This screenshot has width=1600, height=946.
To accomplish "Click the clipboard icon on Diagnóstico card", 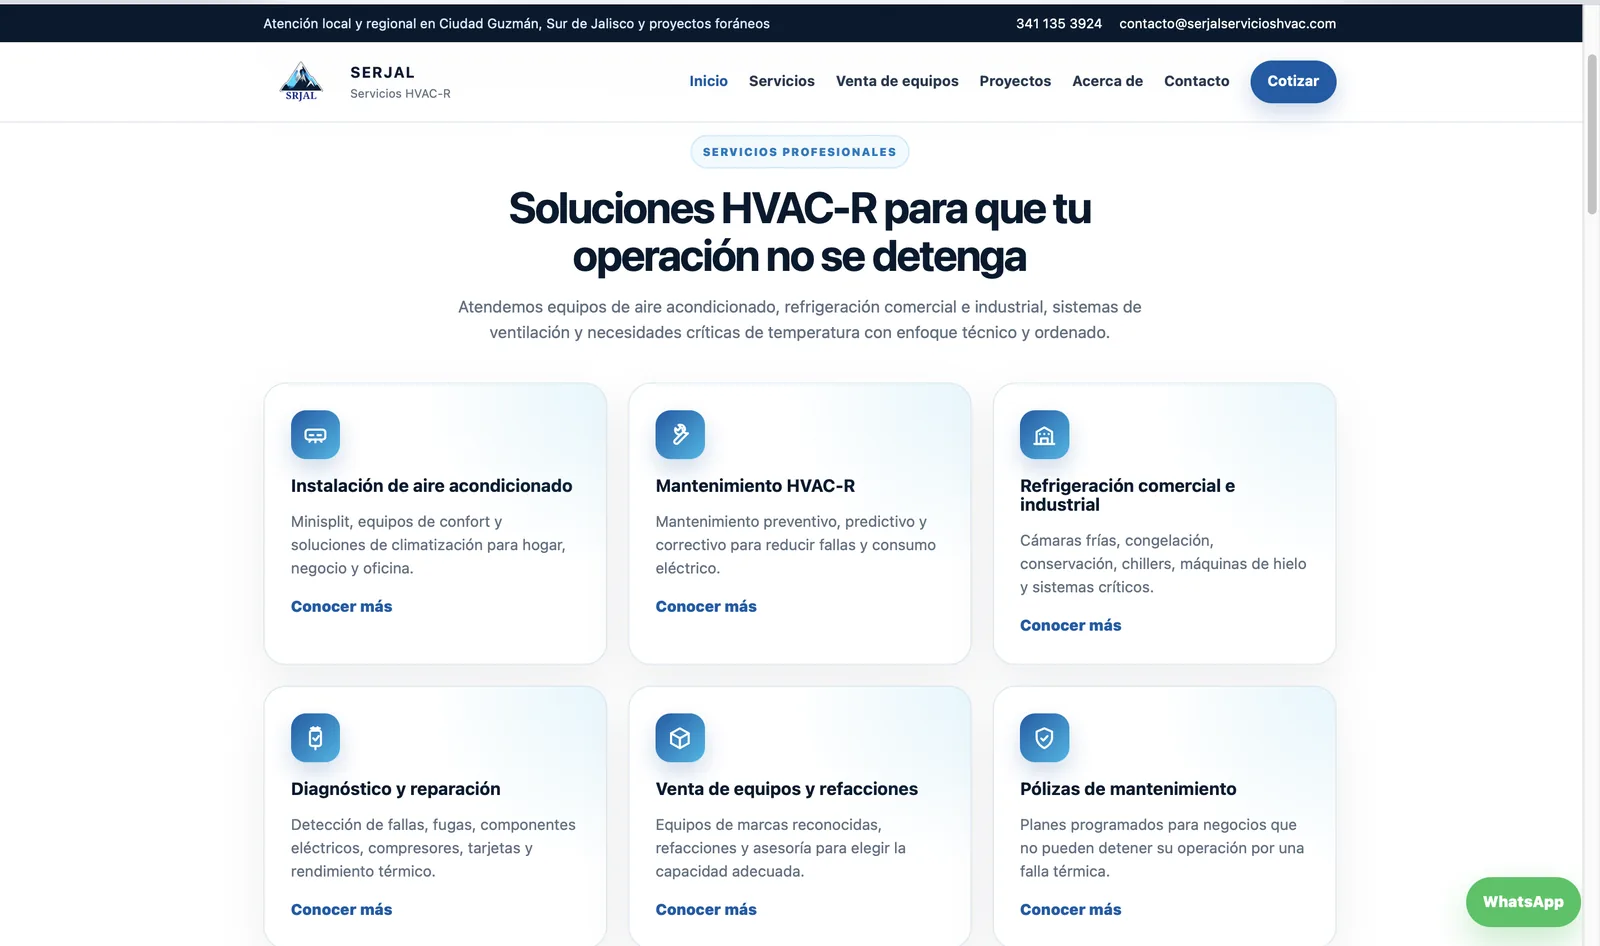I will click(315, 738).
